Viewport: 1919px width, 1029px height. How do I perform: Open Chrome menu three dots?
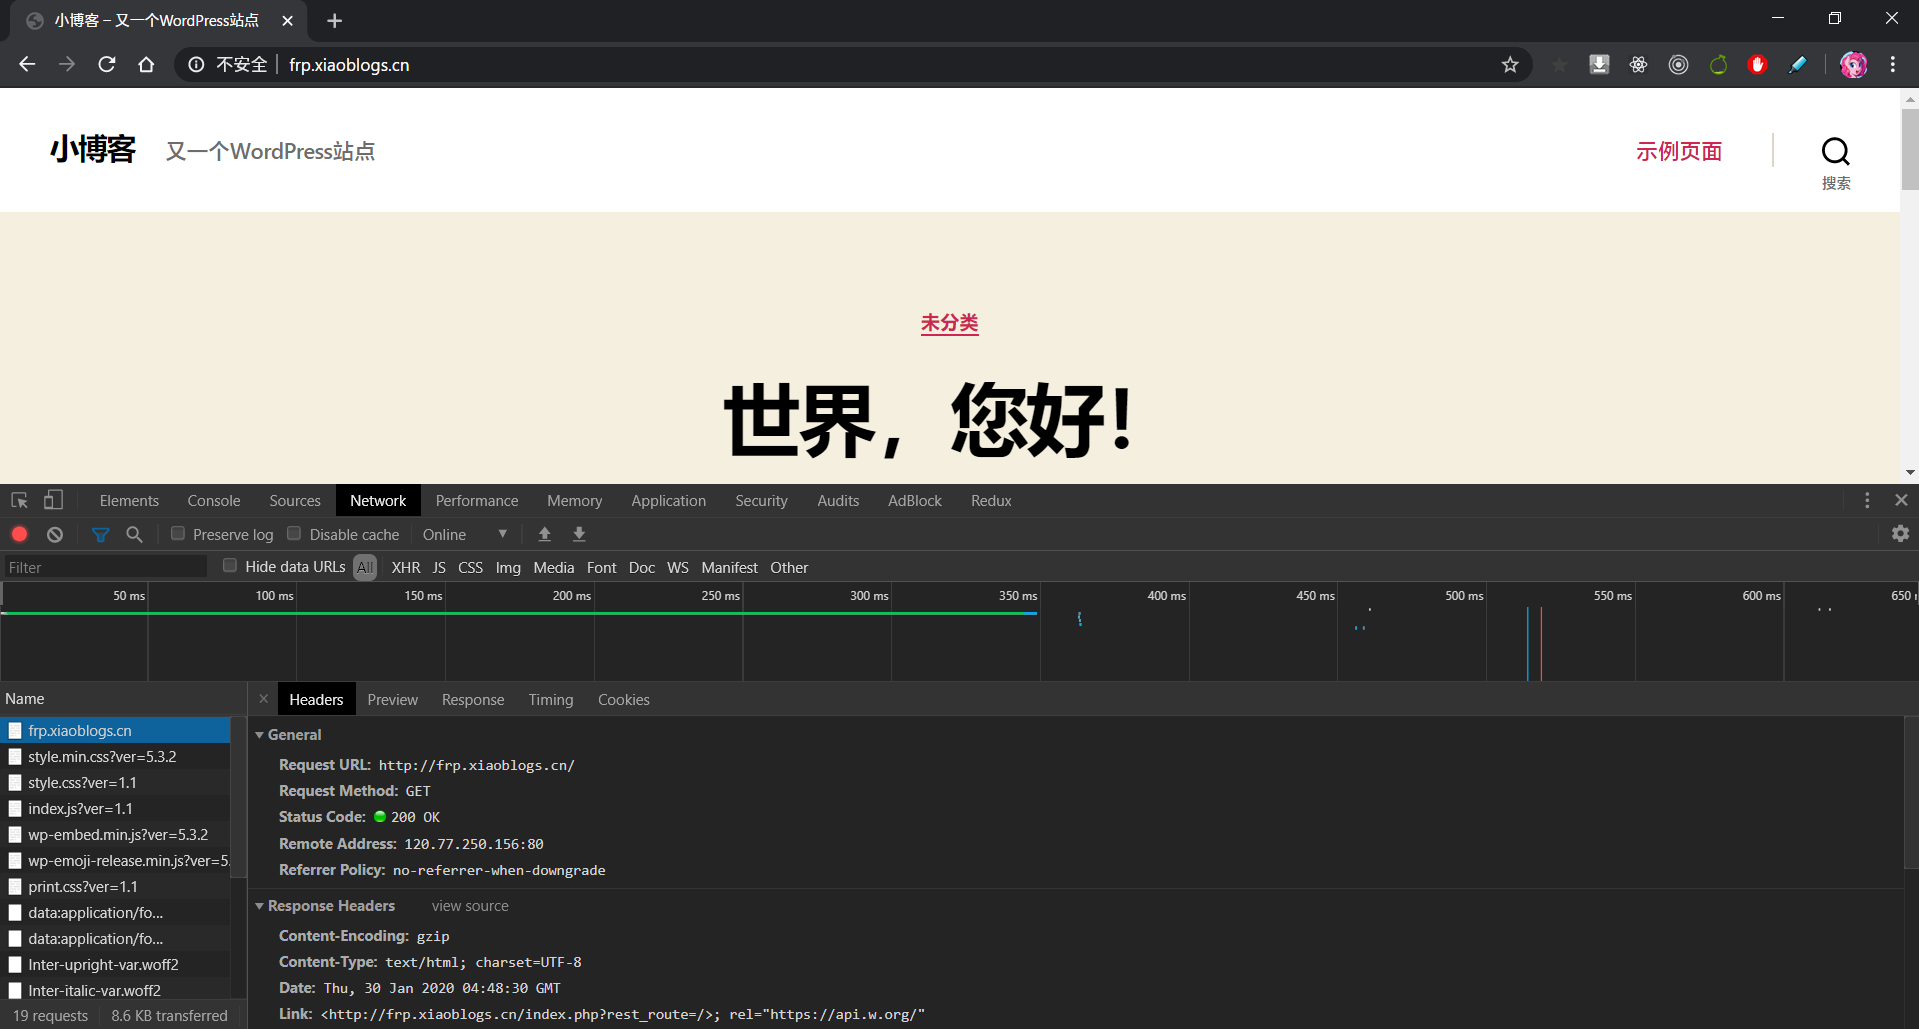1893,64
